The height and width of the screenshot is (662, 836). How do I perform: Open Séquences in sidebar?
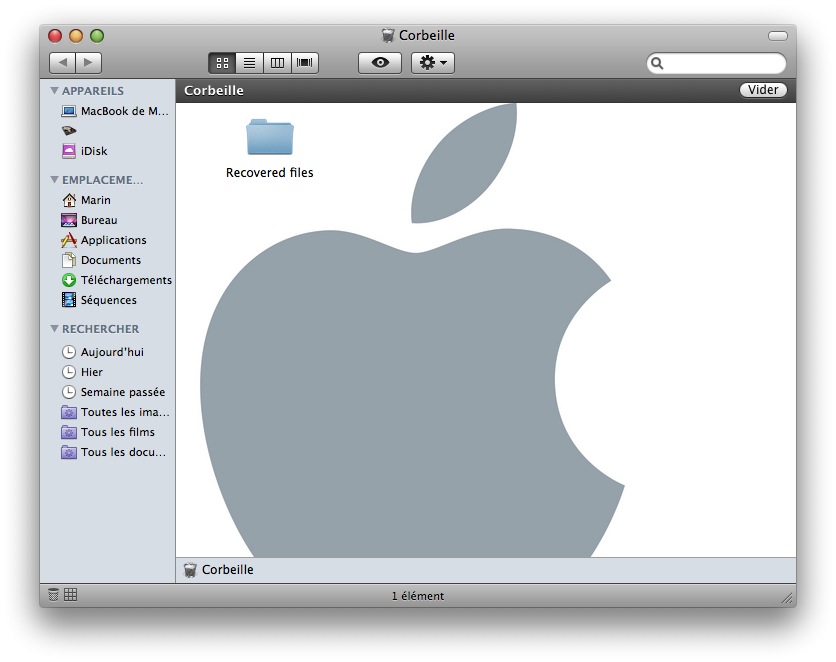tap(108, 300)
